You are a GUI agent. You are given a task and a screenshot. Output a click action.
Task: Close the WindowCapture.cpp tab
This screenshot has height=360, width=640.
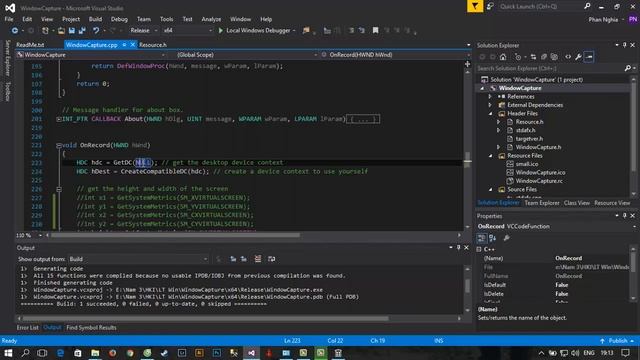[x=133, y=45]
